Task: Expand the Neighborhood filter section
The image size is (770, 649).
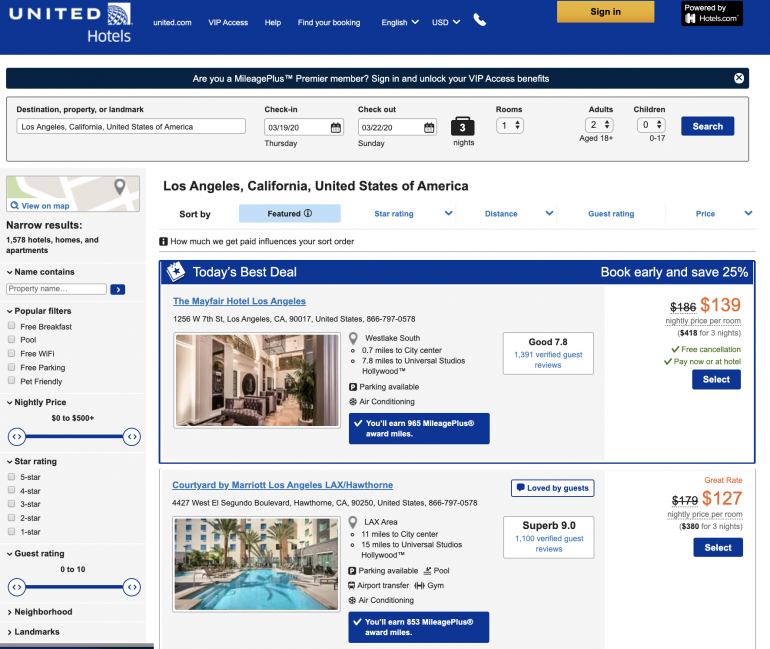Action: click(x=43, y=612)
